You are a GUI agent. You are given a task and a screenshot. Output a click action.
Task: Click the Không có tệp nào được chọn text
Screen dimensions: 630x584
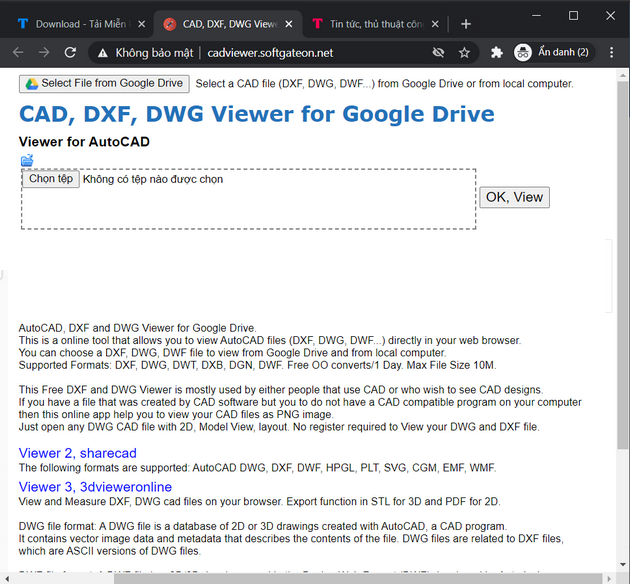coord(153,179)
